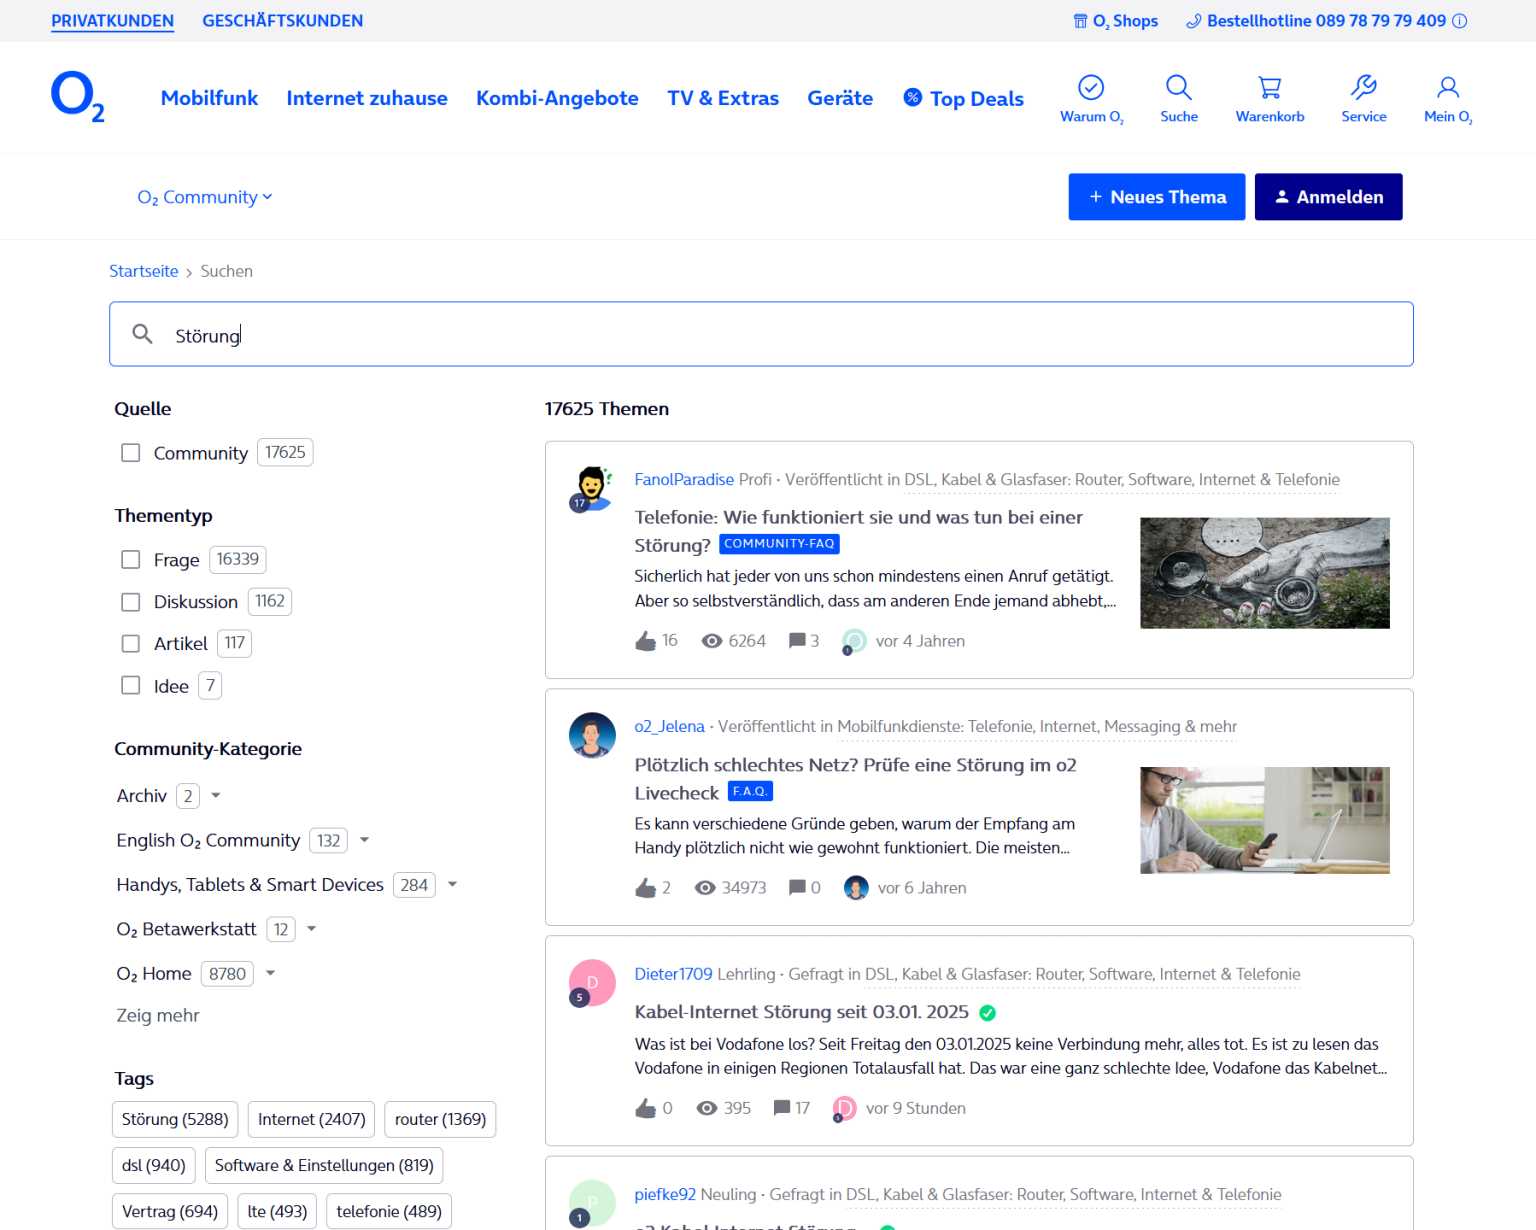Switch to the Geschäftskunden tab
This screenshot has width=1536, height=1230.
click(282, 21)
